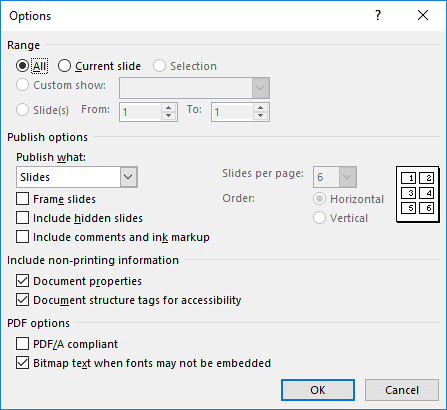Decrease the To slide number

[261, 116]
